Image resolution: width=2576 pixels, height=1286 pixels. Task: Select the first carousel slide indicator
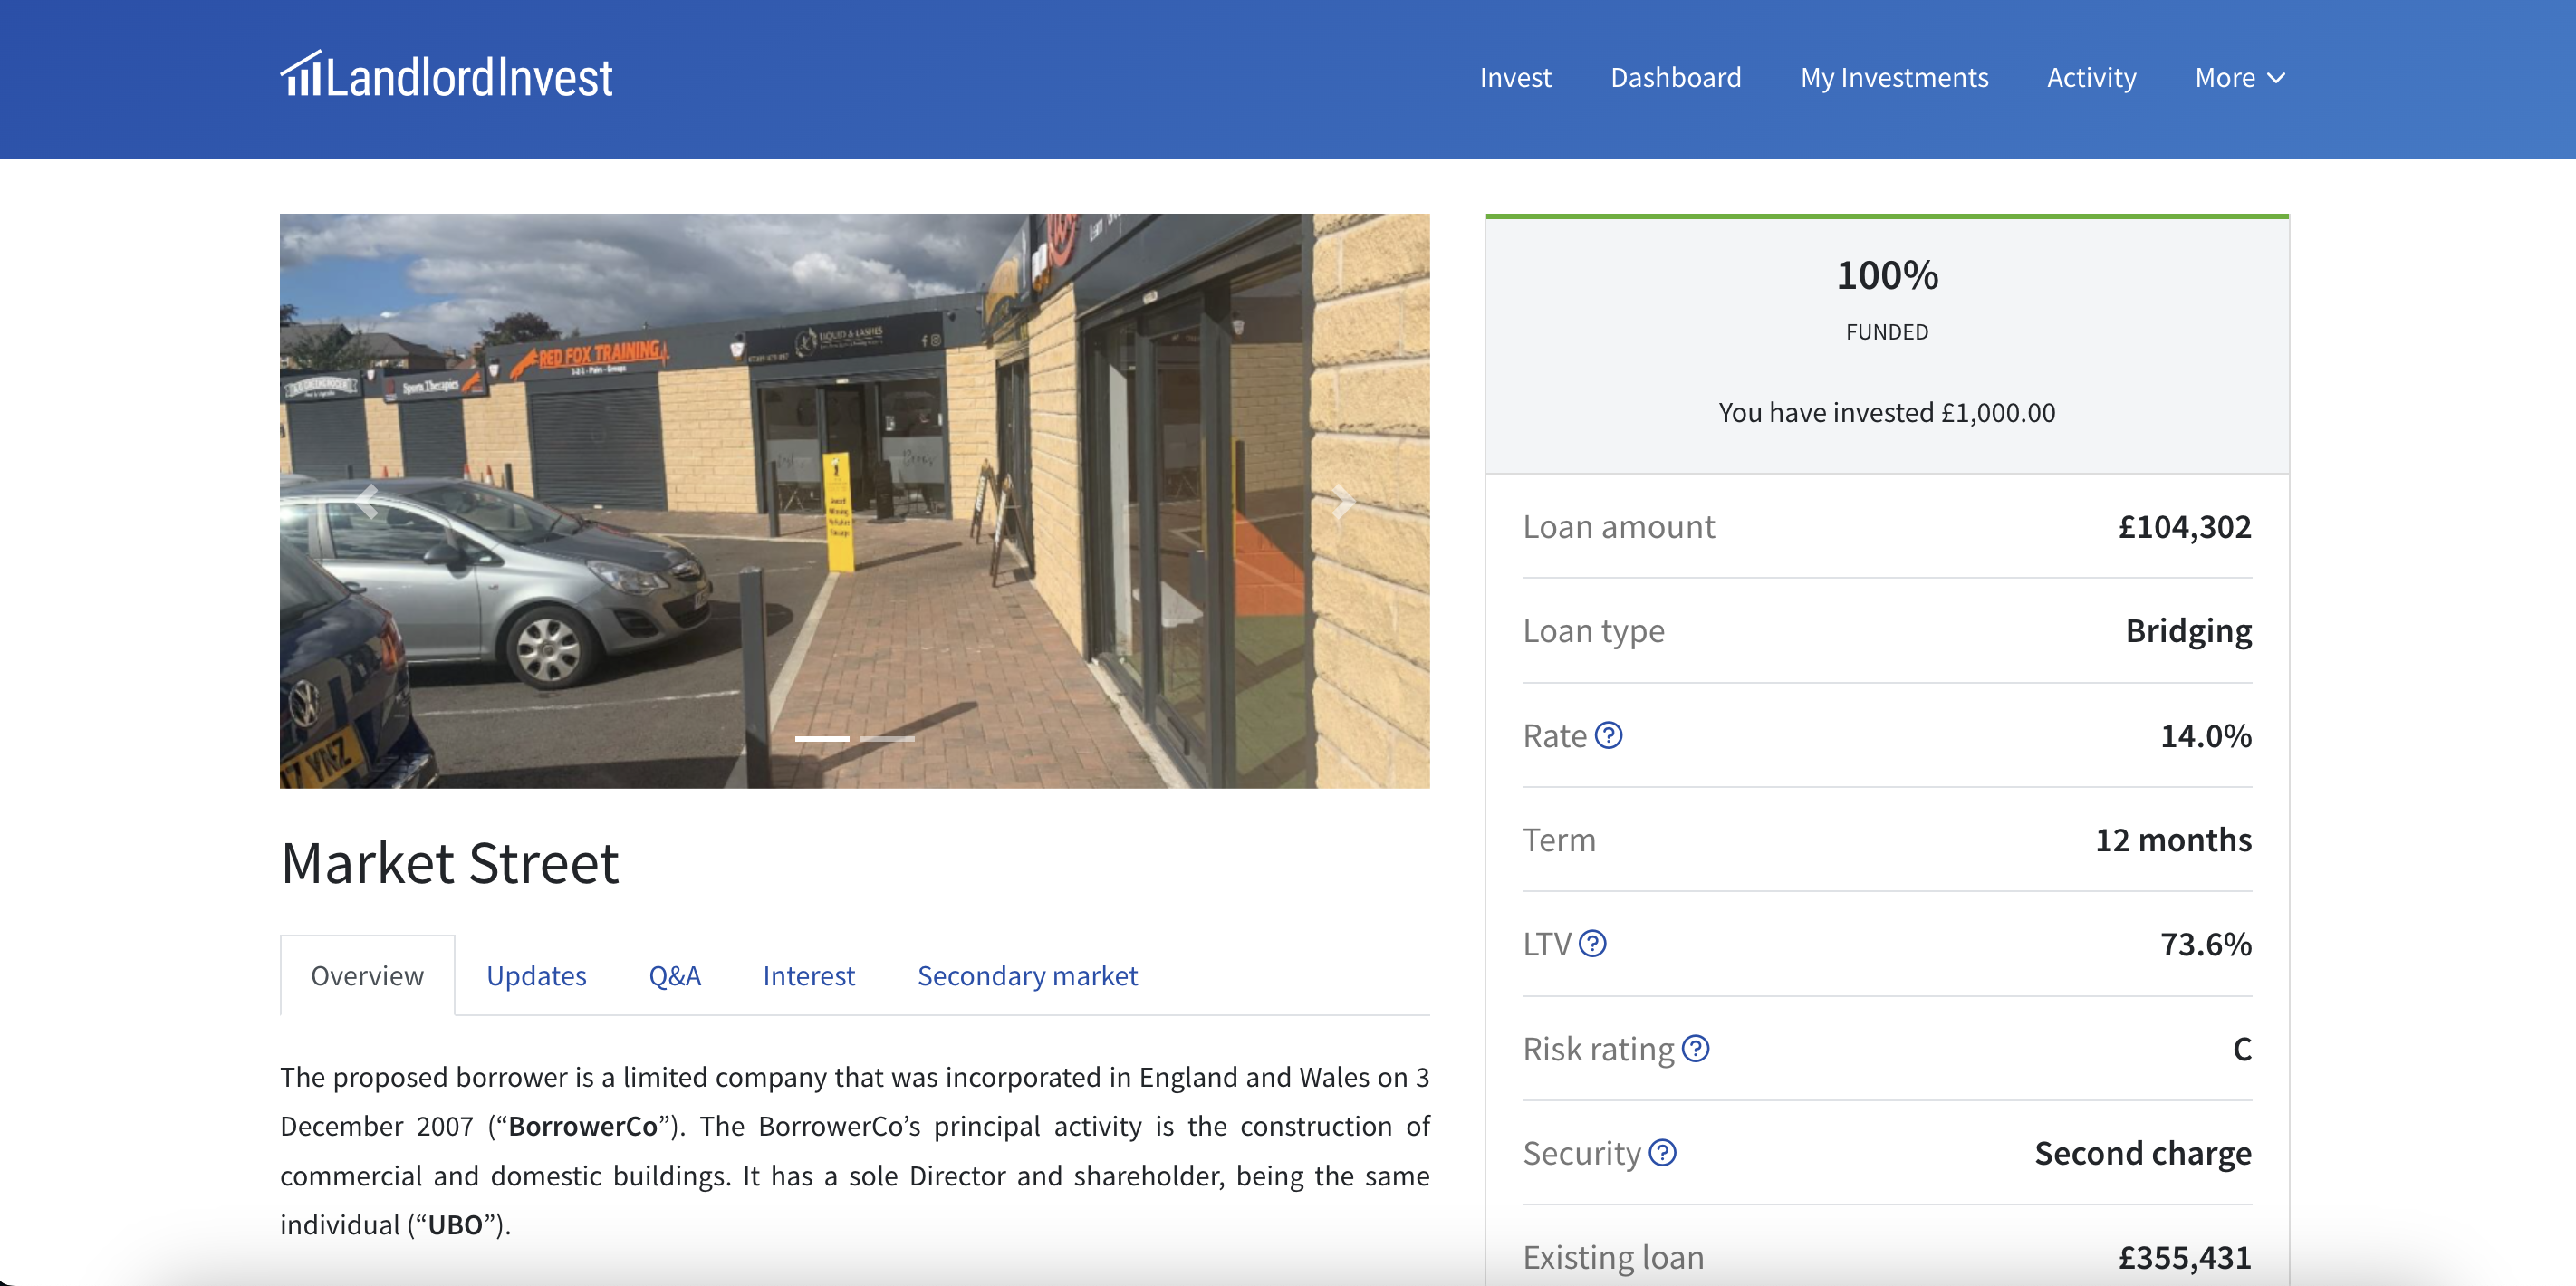point(821,738)
